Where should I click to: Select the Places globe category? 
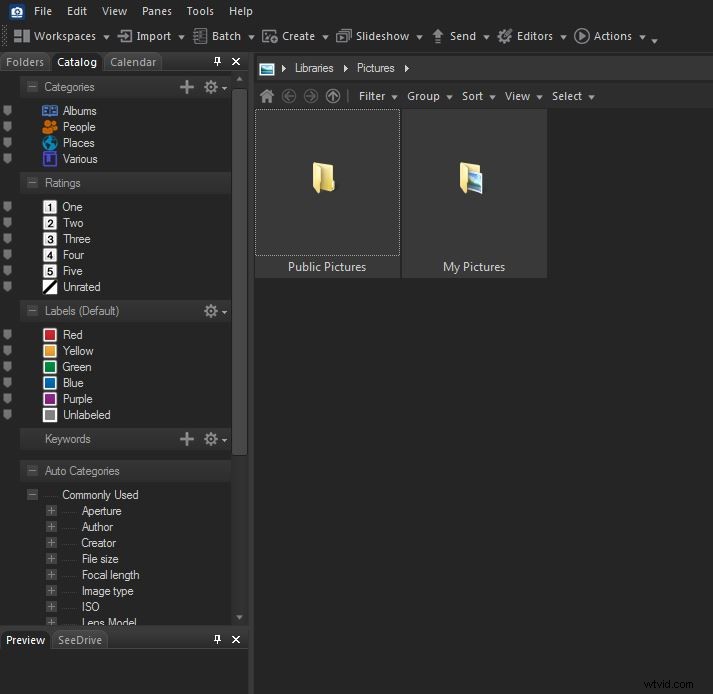point(50,143)
